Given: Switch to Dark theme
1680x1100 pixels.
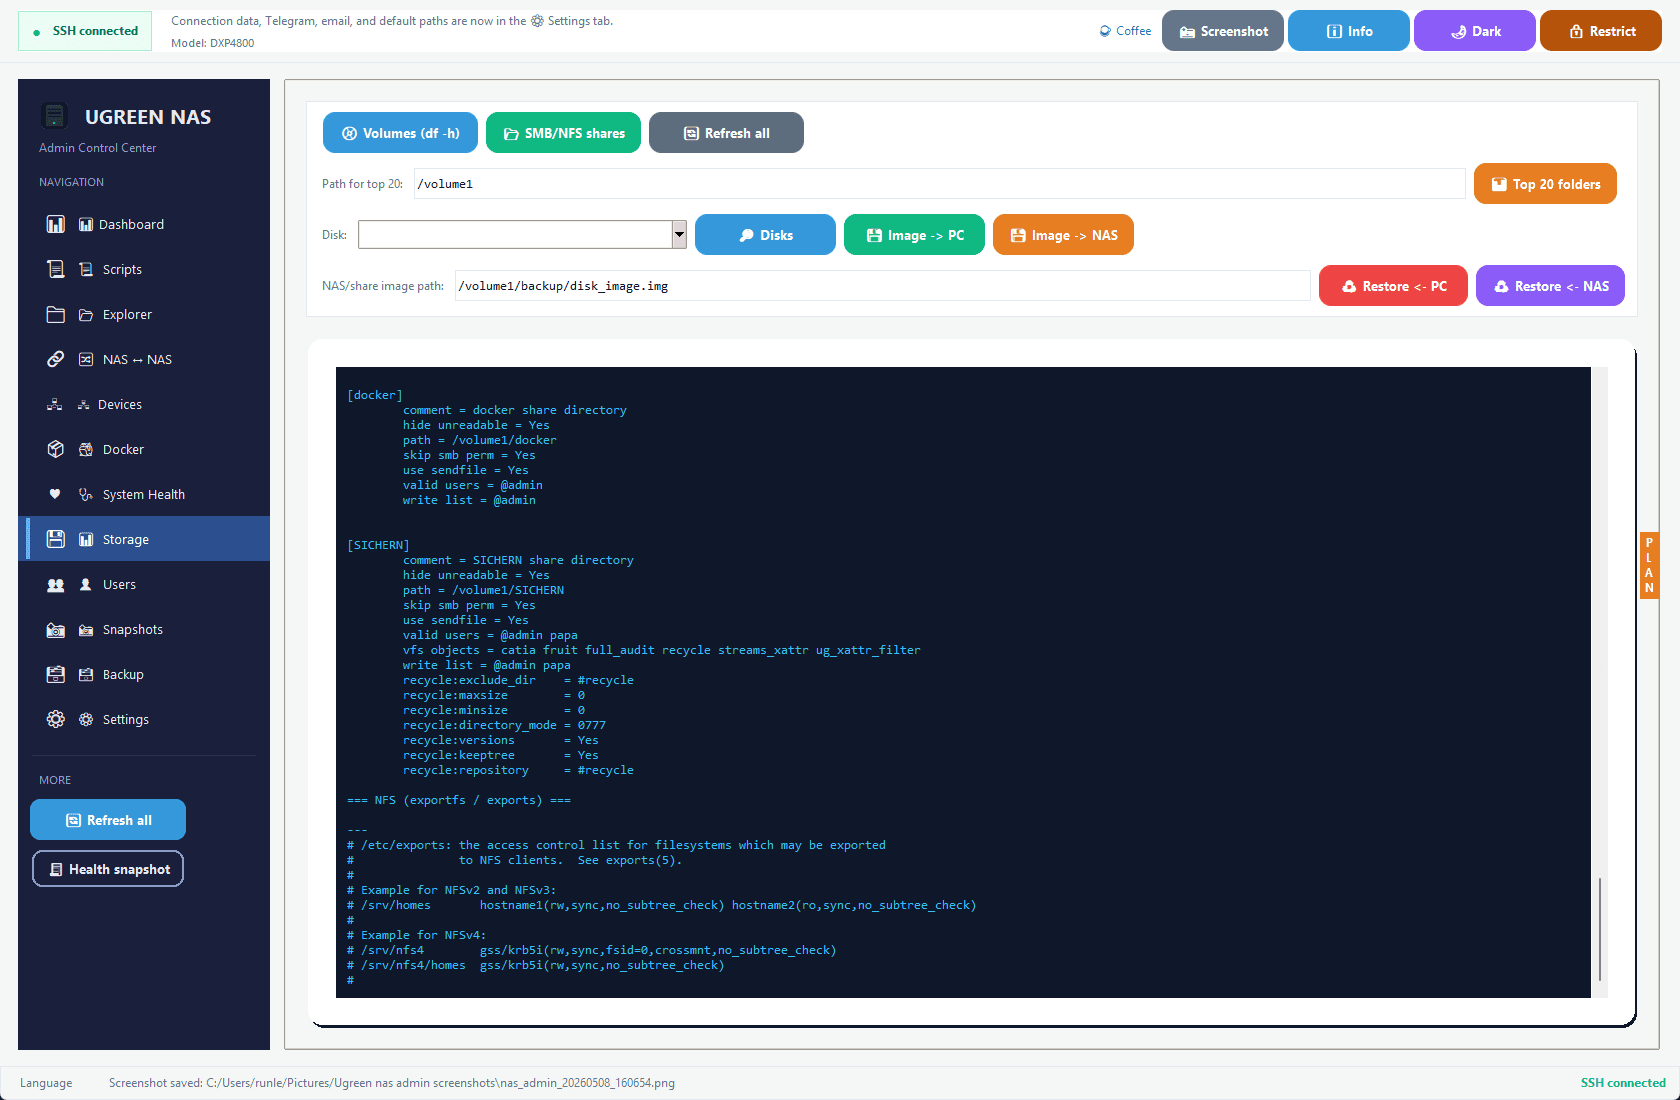Looking at the screenshot, I should point(1474,31).
